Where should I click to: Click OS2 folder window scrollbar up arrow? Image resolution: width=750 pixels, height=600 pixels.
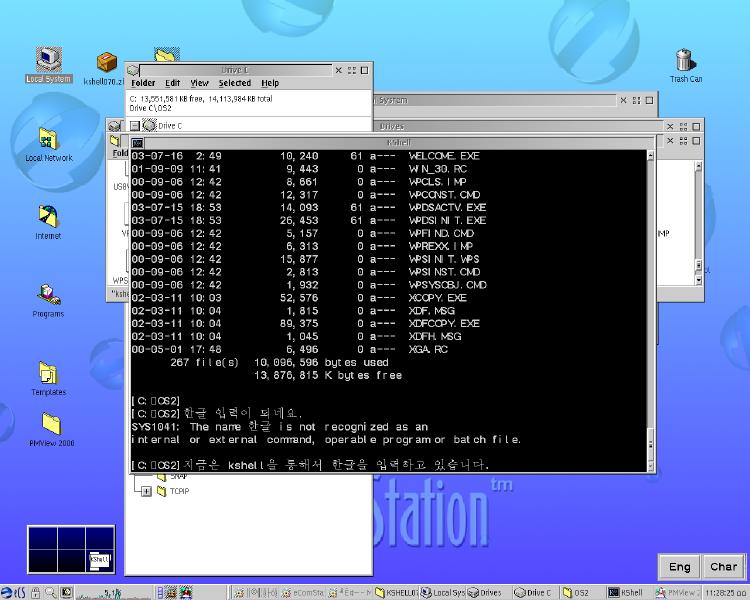click(x=698, y=166)
